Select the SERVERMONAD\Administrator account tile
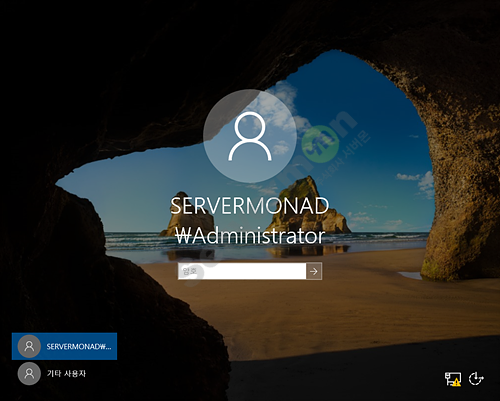The image size is (500, 401). pos(64,346)
